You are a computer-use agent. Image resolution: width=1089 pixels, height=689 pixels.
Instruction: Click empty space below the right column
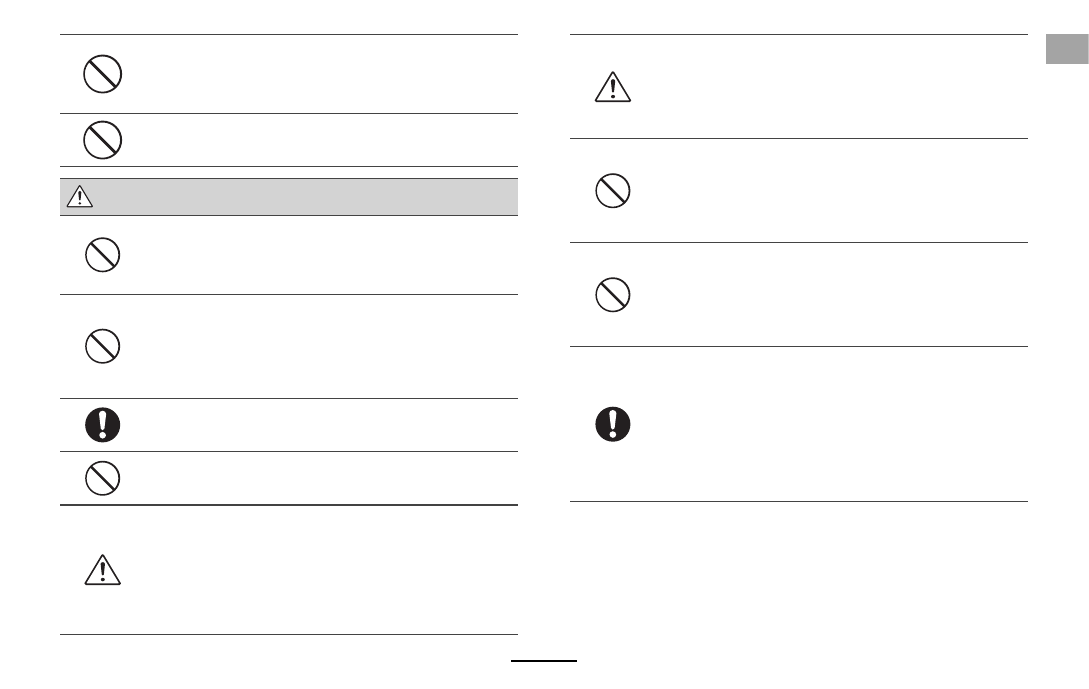point(799,576)
